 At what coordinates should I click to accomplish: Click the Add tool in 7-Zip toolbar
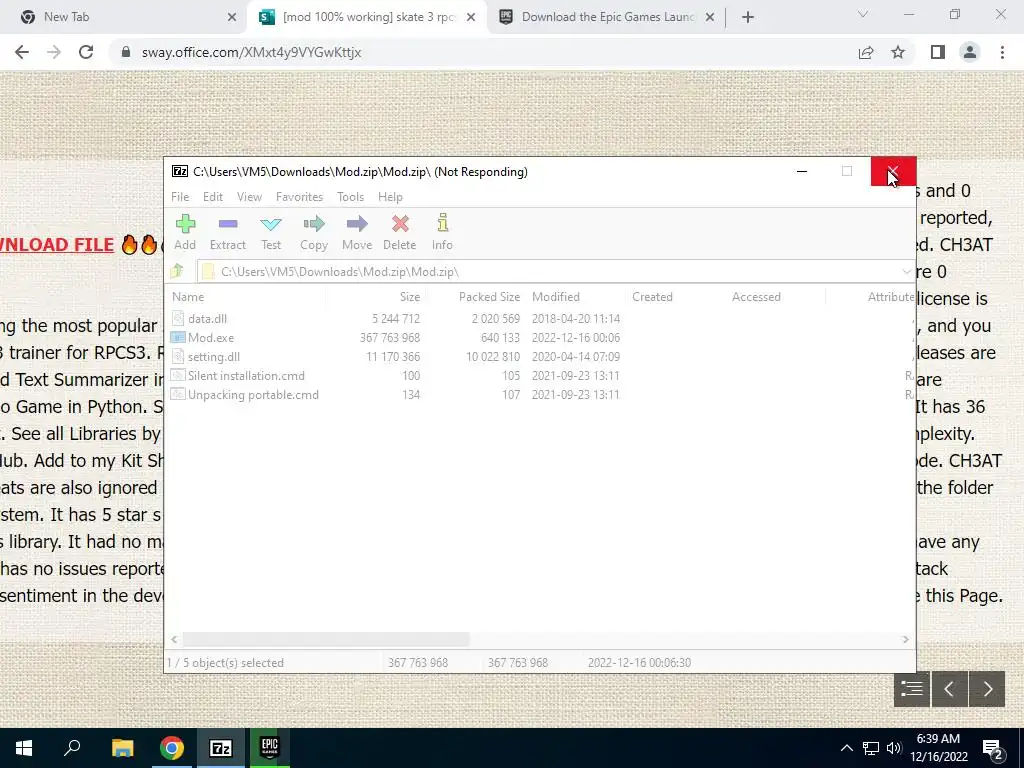pos(185,232)
